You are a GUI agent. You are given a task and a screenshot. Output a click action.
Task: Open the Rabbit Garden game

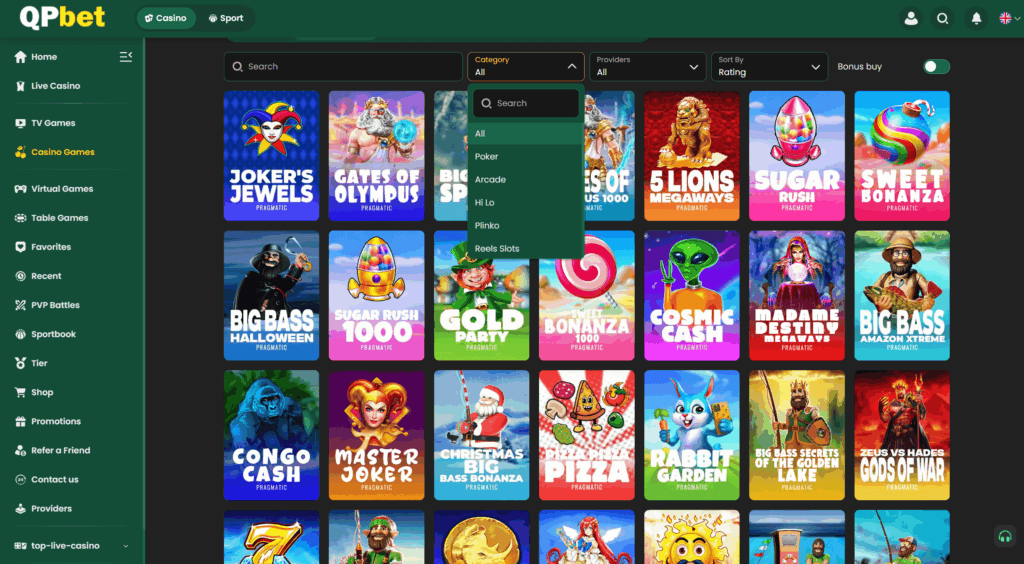click(x=692, y=435)
